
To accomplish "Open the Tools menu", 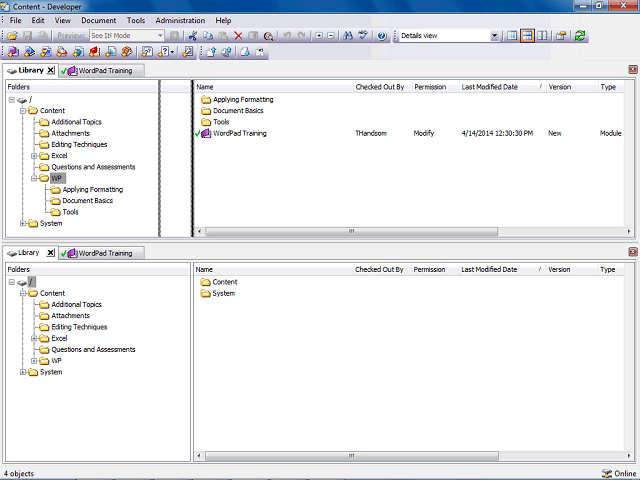I will coord(136,20).
